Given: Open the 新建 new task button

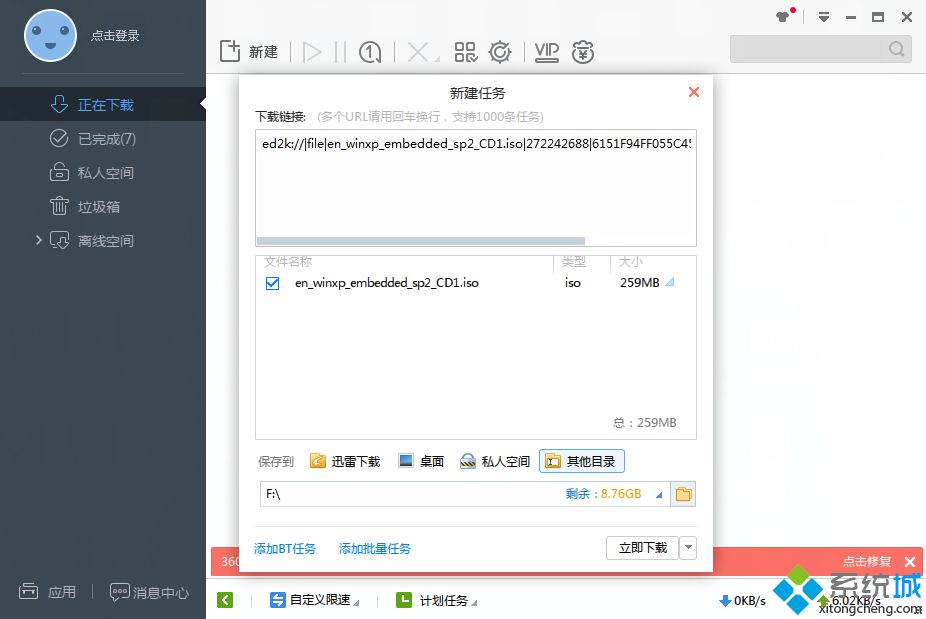Looking at the screenshot, I should pyautogui.click(x=249, y=52).
